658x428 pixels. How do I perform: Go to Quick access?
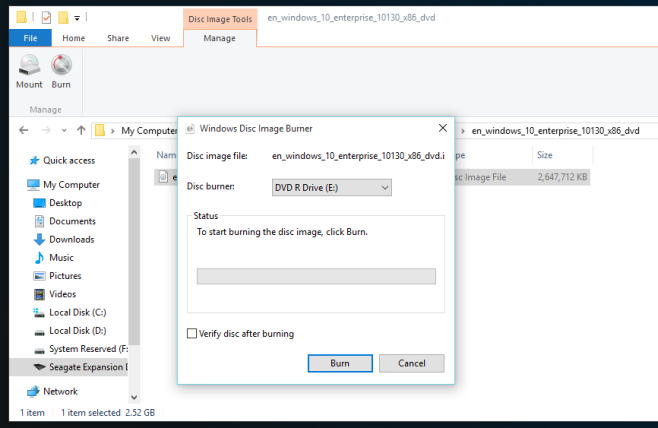coord(68,160)
